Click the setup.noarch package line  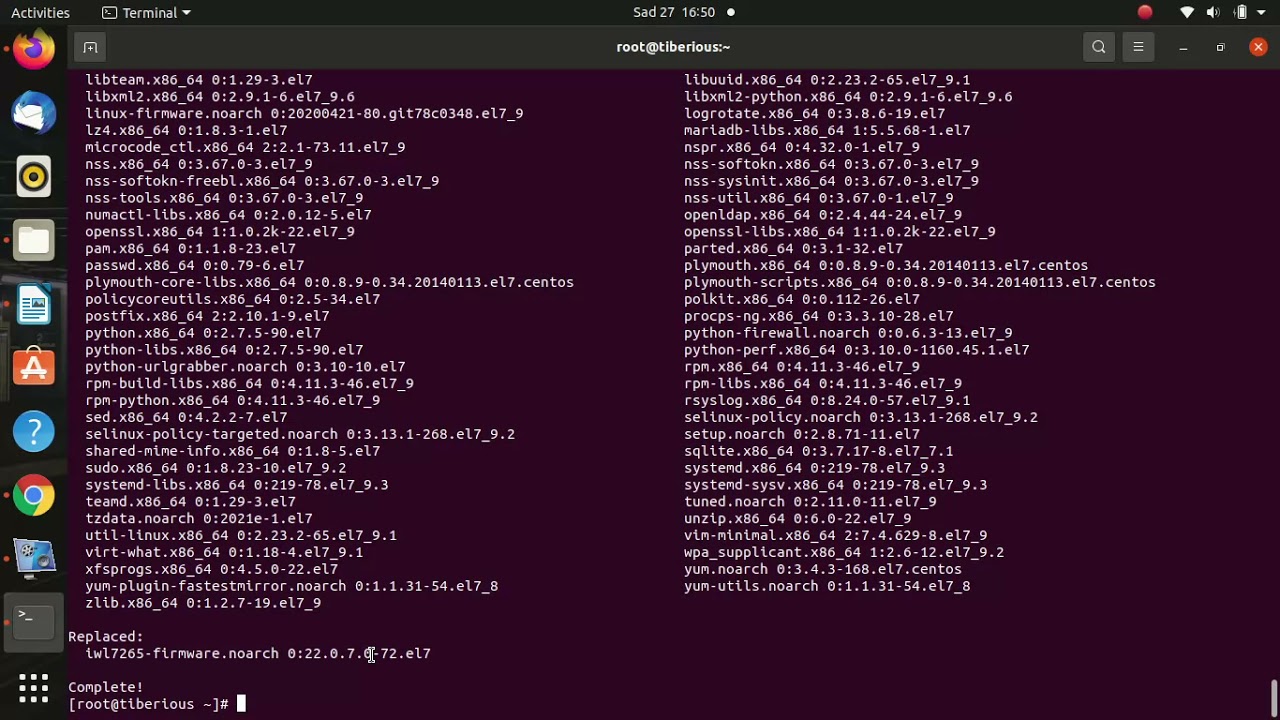coord(802,434)
